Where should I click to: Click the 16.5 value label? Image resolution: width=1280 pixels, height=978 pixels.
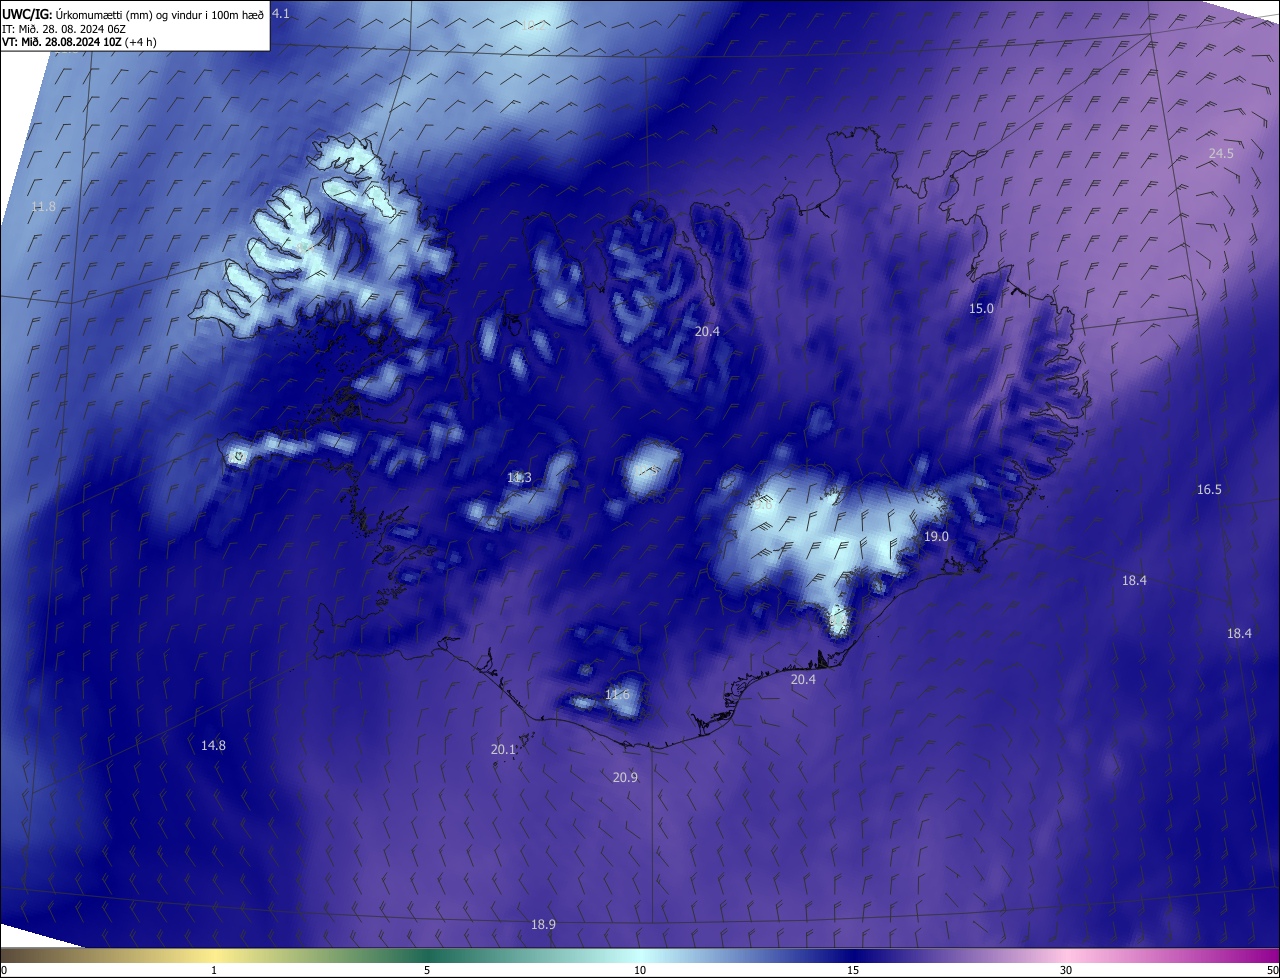(x=1209, y=489)
